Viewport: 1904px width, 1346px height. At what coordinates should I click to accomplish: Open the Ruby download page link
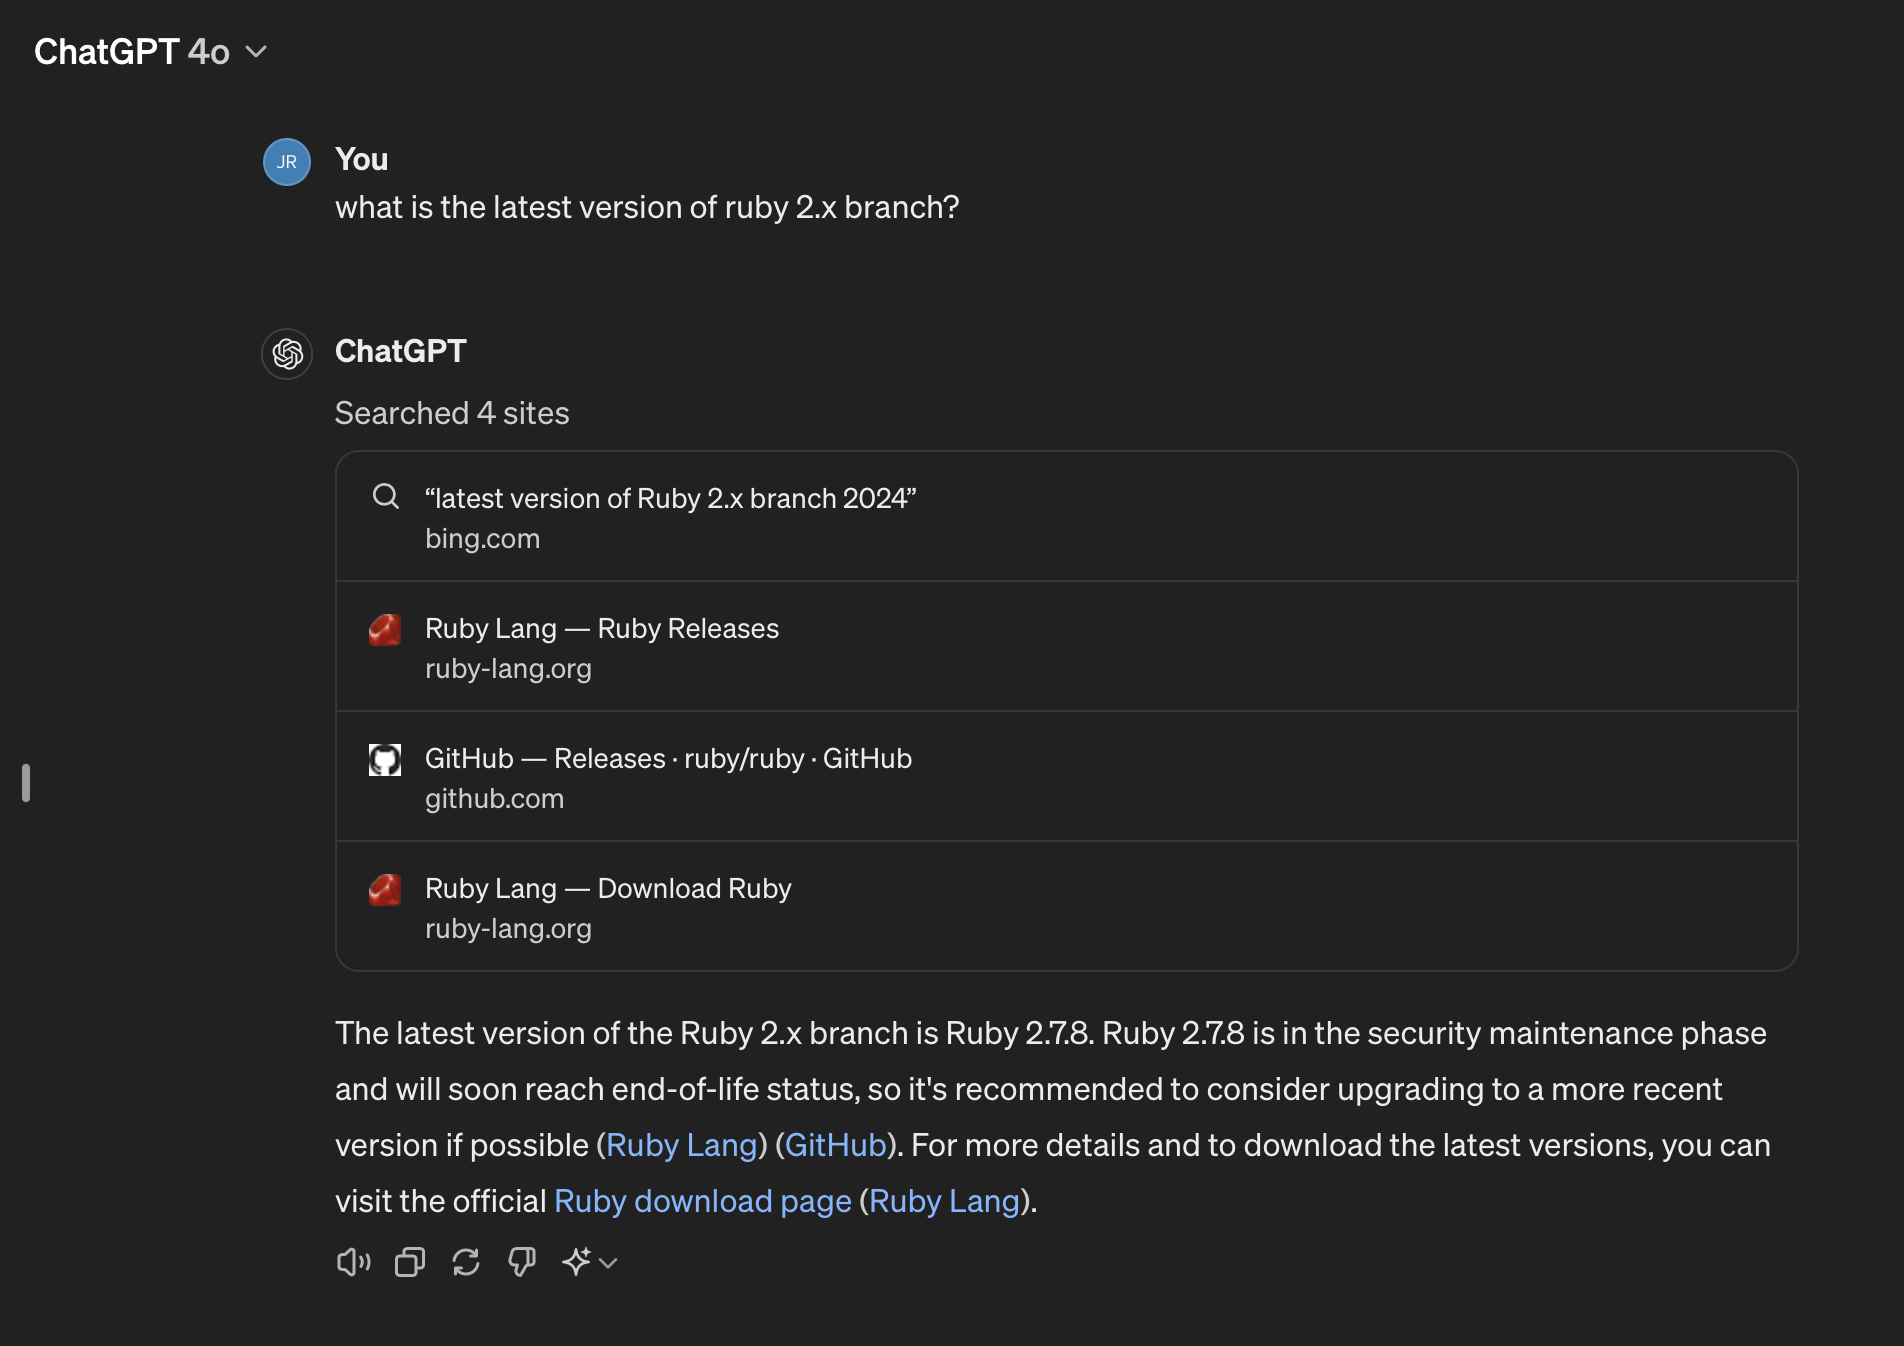pos(703,1201)
